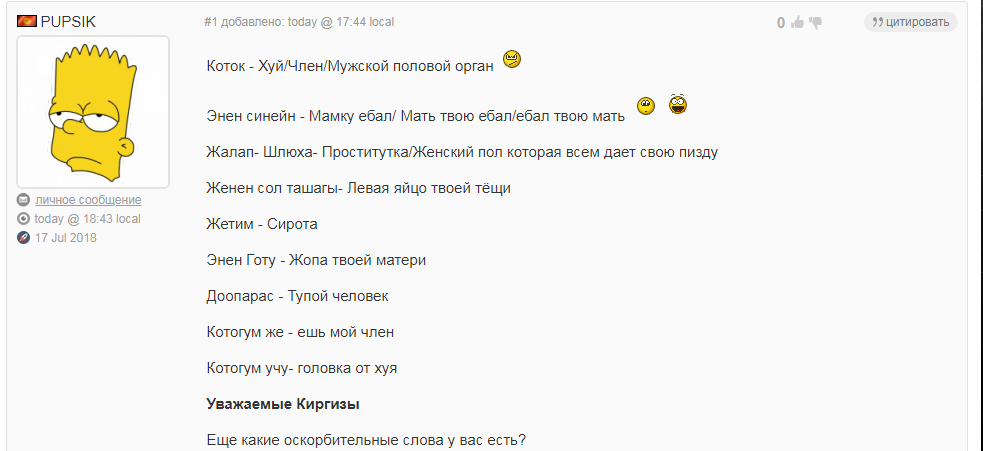Click the post rating count 0
This screenshot has height=451, width=983.
tap(780, 22)
